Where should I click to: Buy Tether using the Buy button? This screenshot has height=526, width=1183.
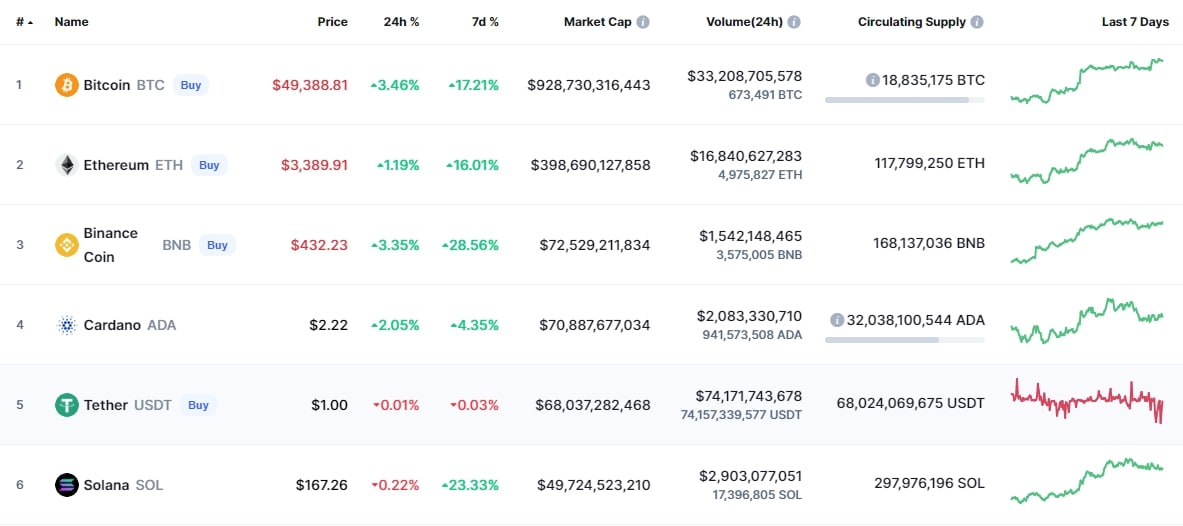tap(198, 405)
